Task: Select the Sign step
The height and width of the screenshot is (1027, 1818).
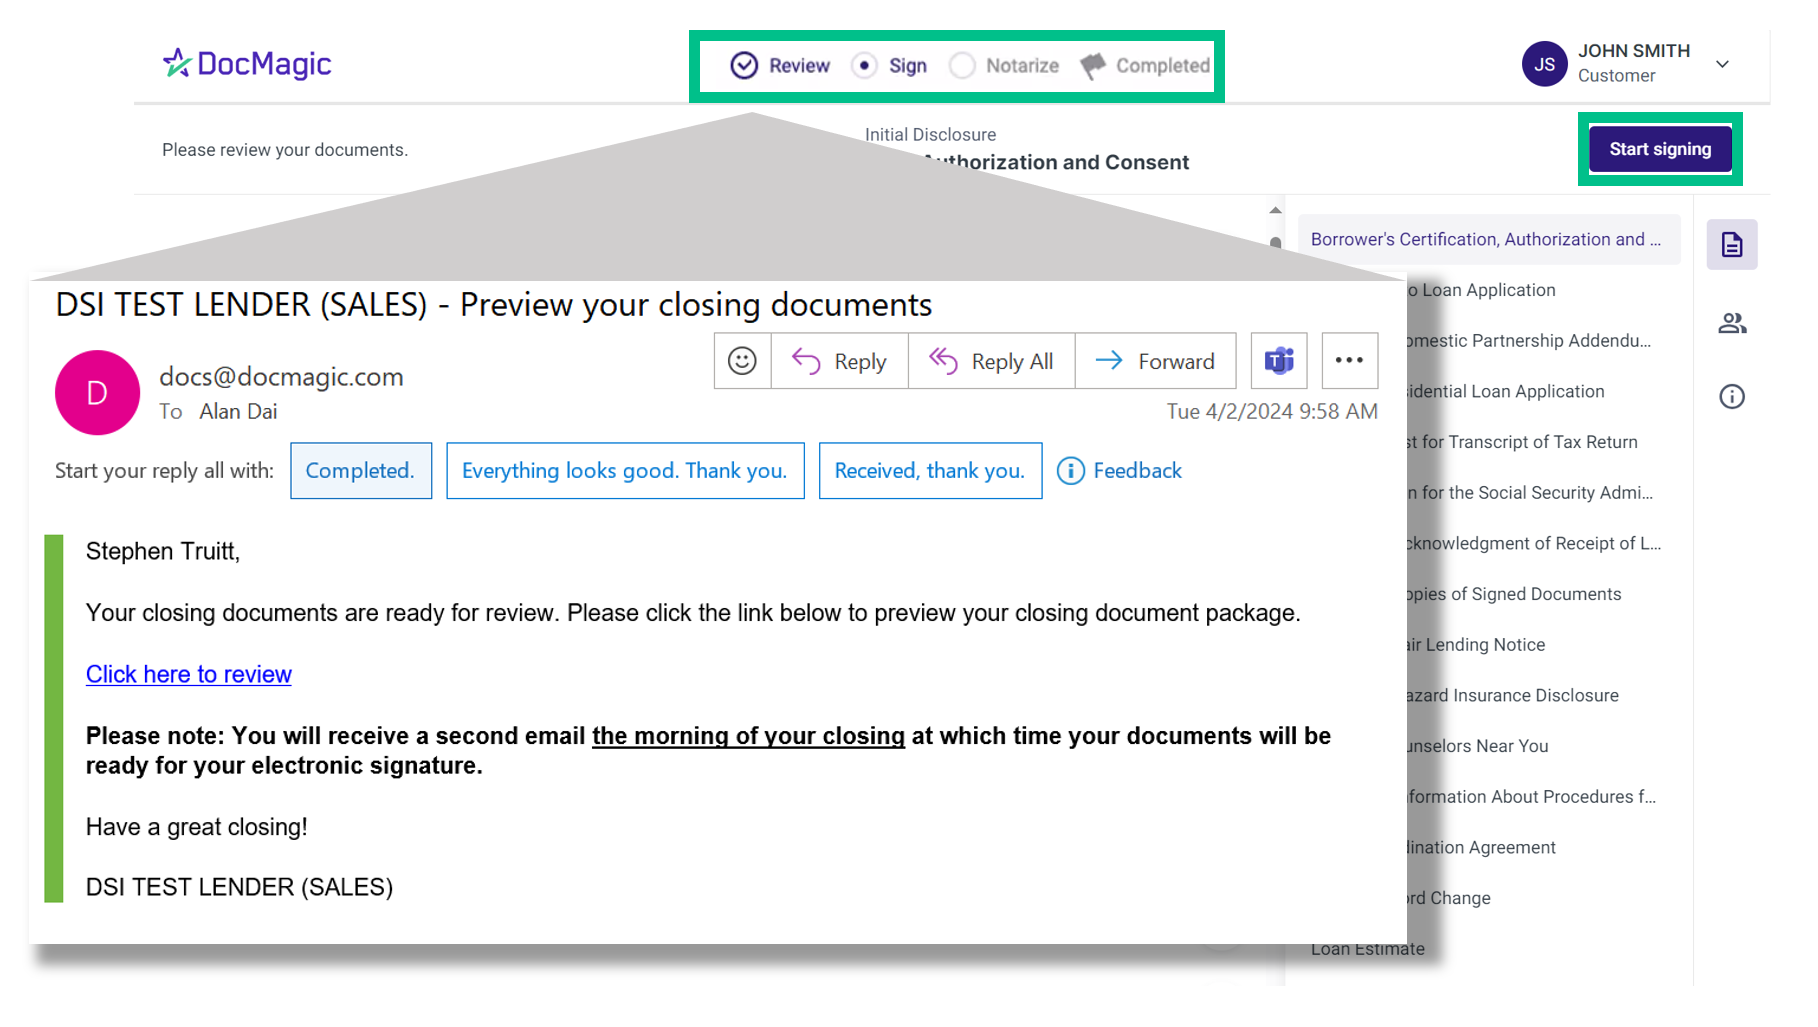Action: click(x=889, y=66)
